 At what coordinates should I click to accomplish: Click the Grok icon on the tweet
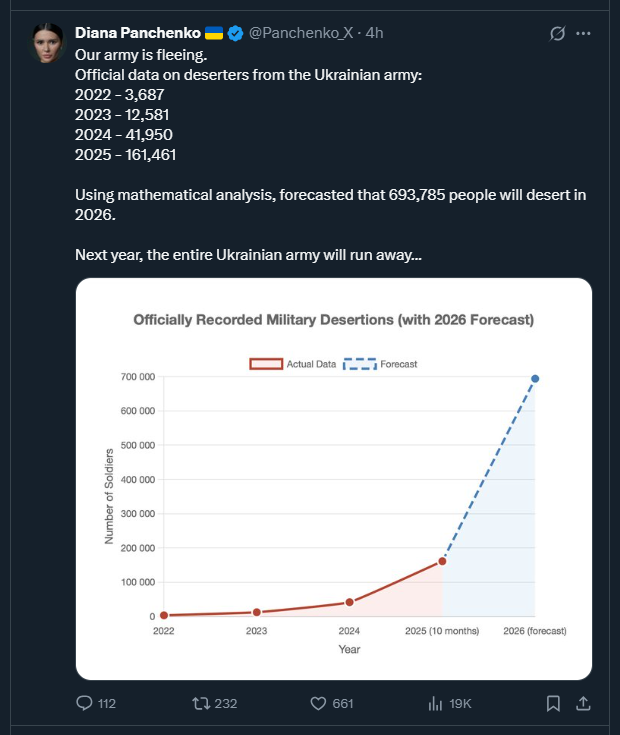tap(558, 33)
